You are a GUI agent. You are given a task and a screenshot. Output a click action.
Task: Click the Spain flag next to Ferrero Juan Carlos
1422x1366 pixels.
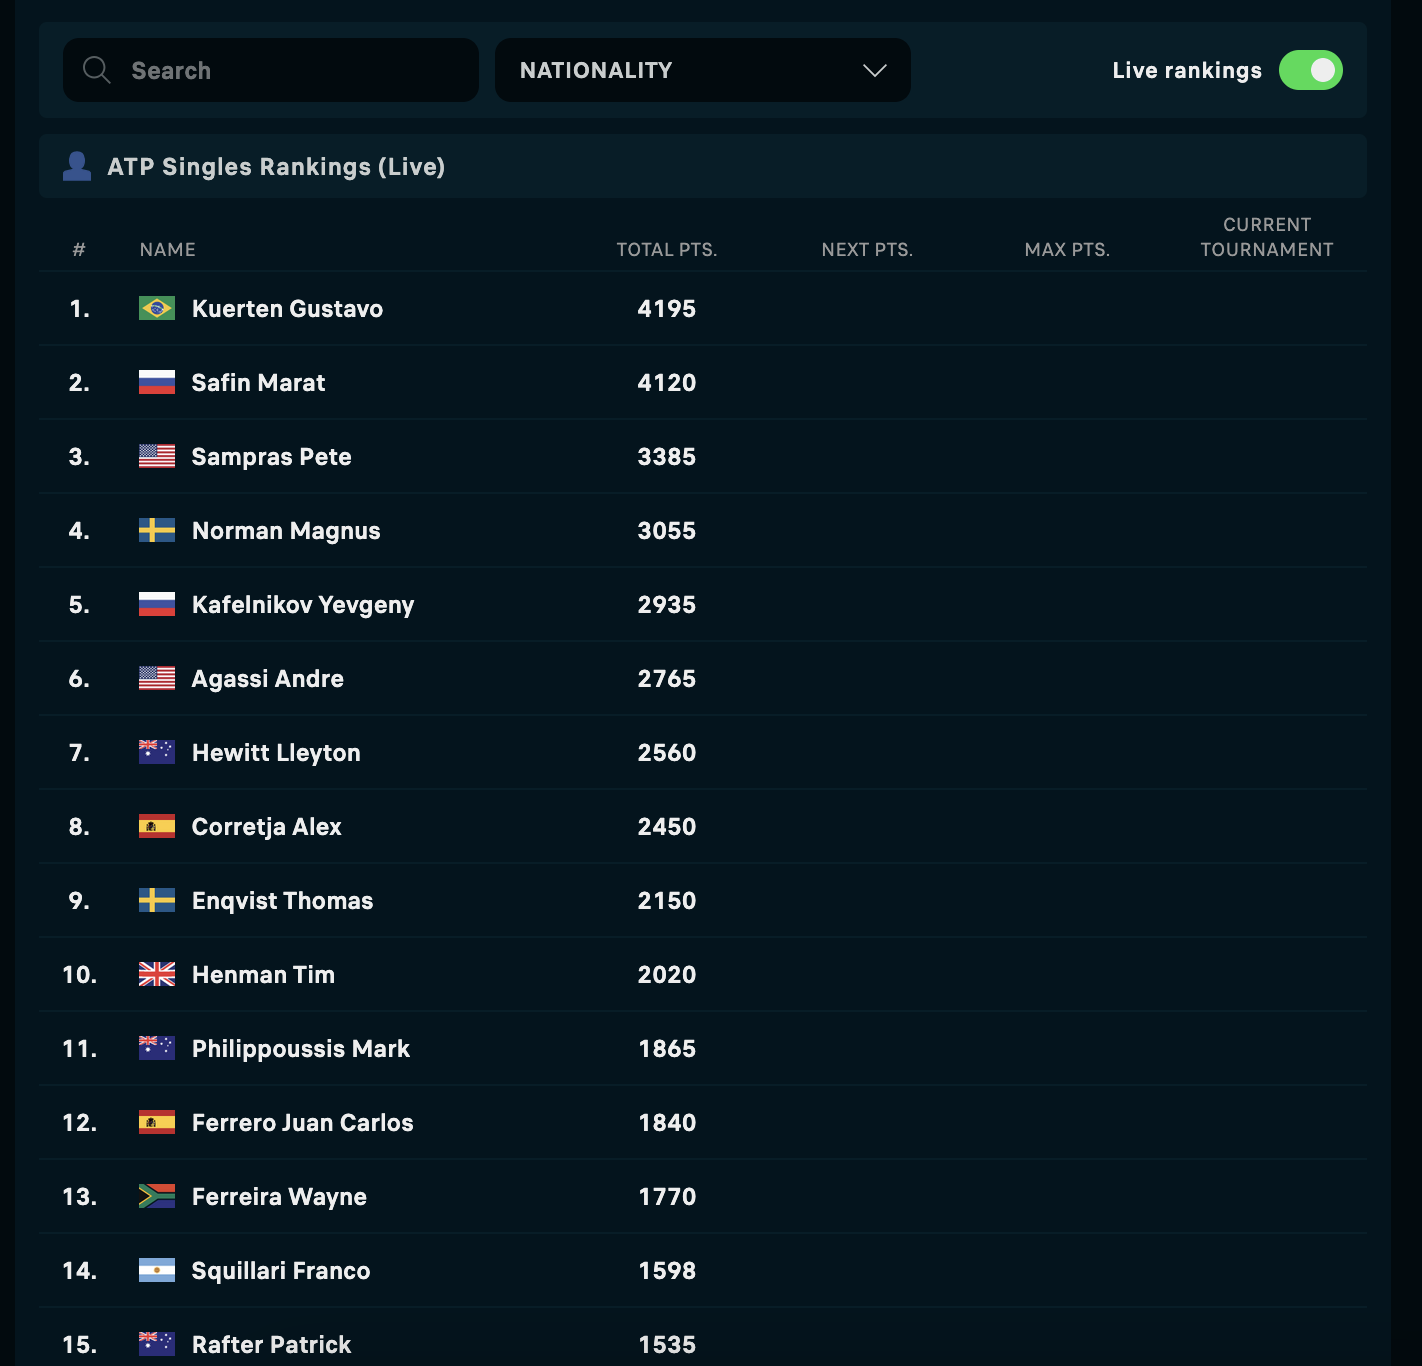(x=157, y=1122)
